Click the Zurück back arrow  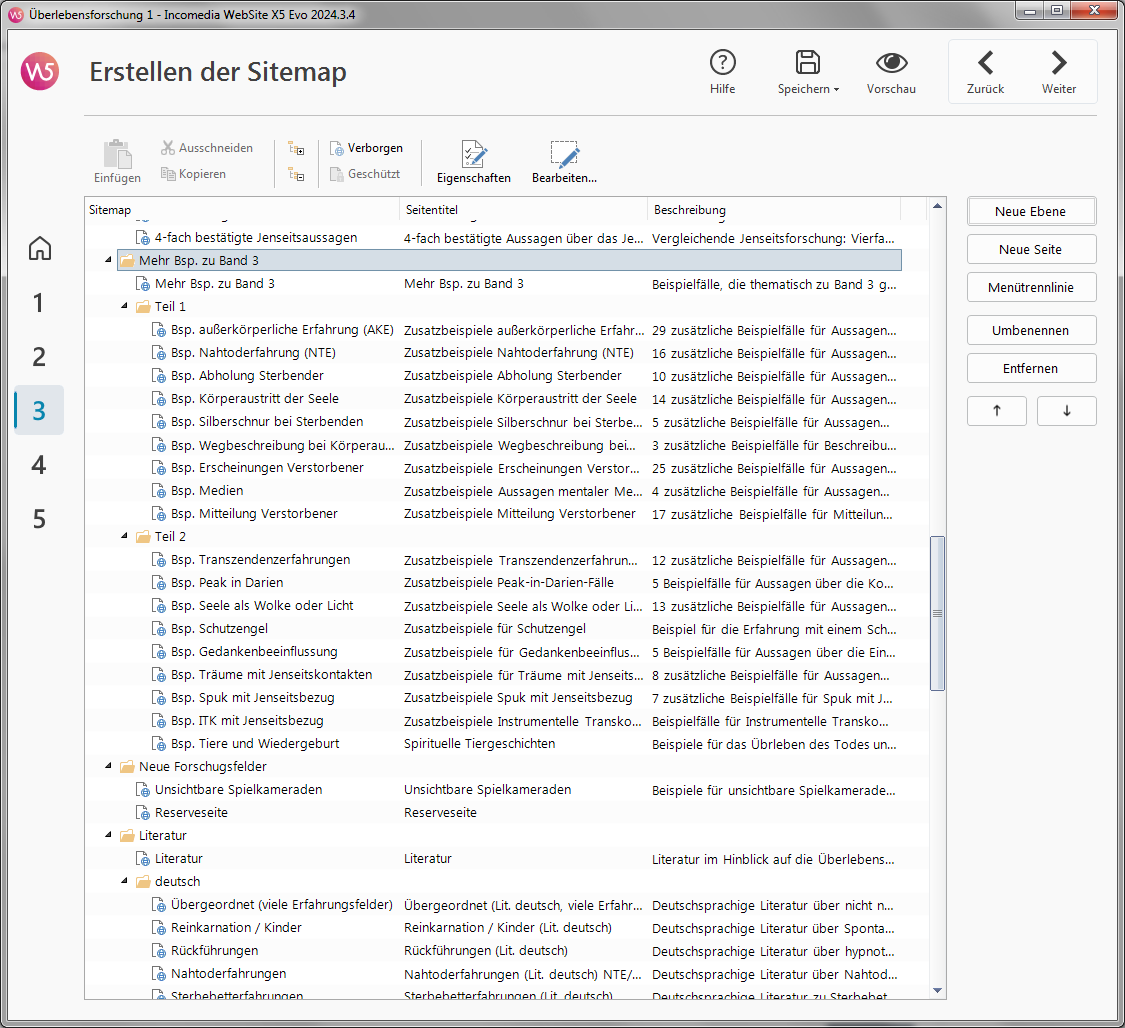(x=985, y=63)
